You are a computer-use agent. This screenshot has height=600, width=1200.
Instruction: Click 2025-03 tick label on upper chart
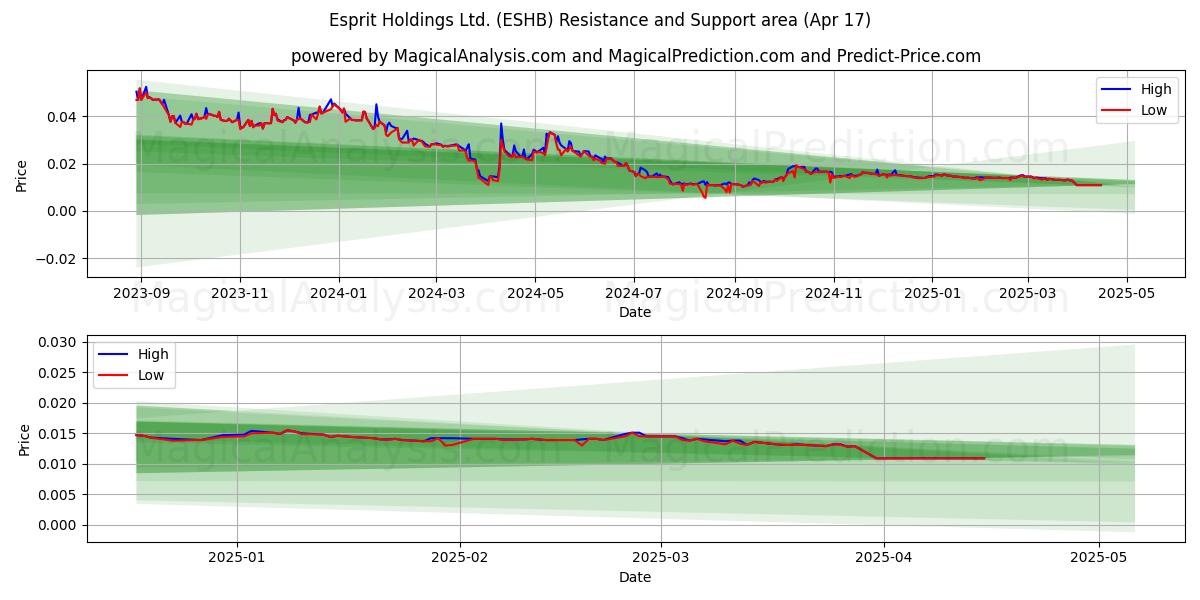[x=1029, y=293]
